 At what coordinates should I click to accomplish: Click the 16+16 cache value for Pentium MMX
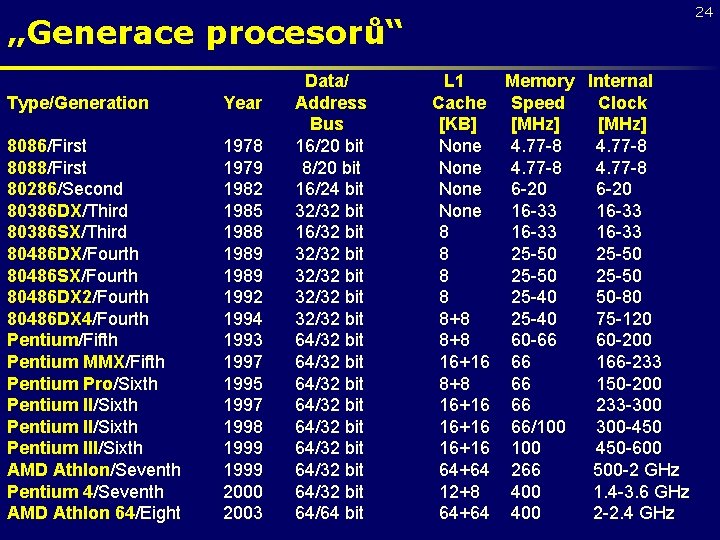click(464, 362)
